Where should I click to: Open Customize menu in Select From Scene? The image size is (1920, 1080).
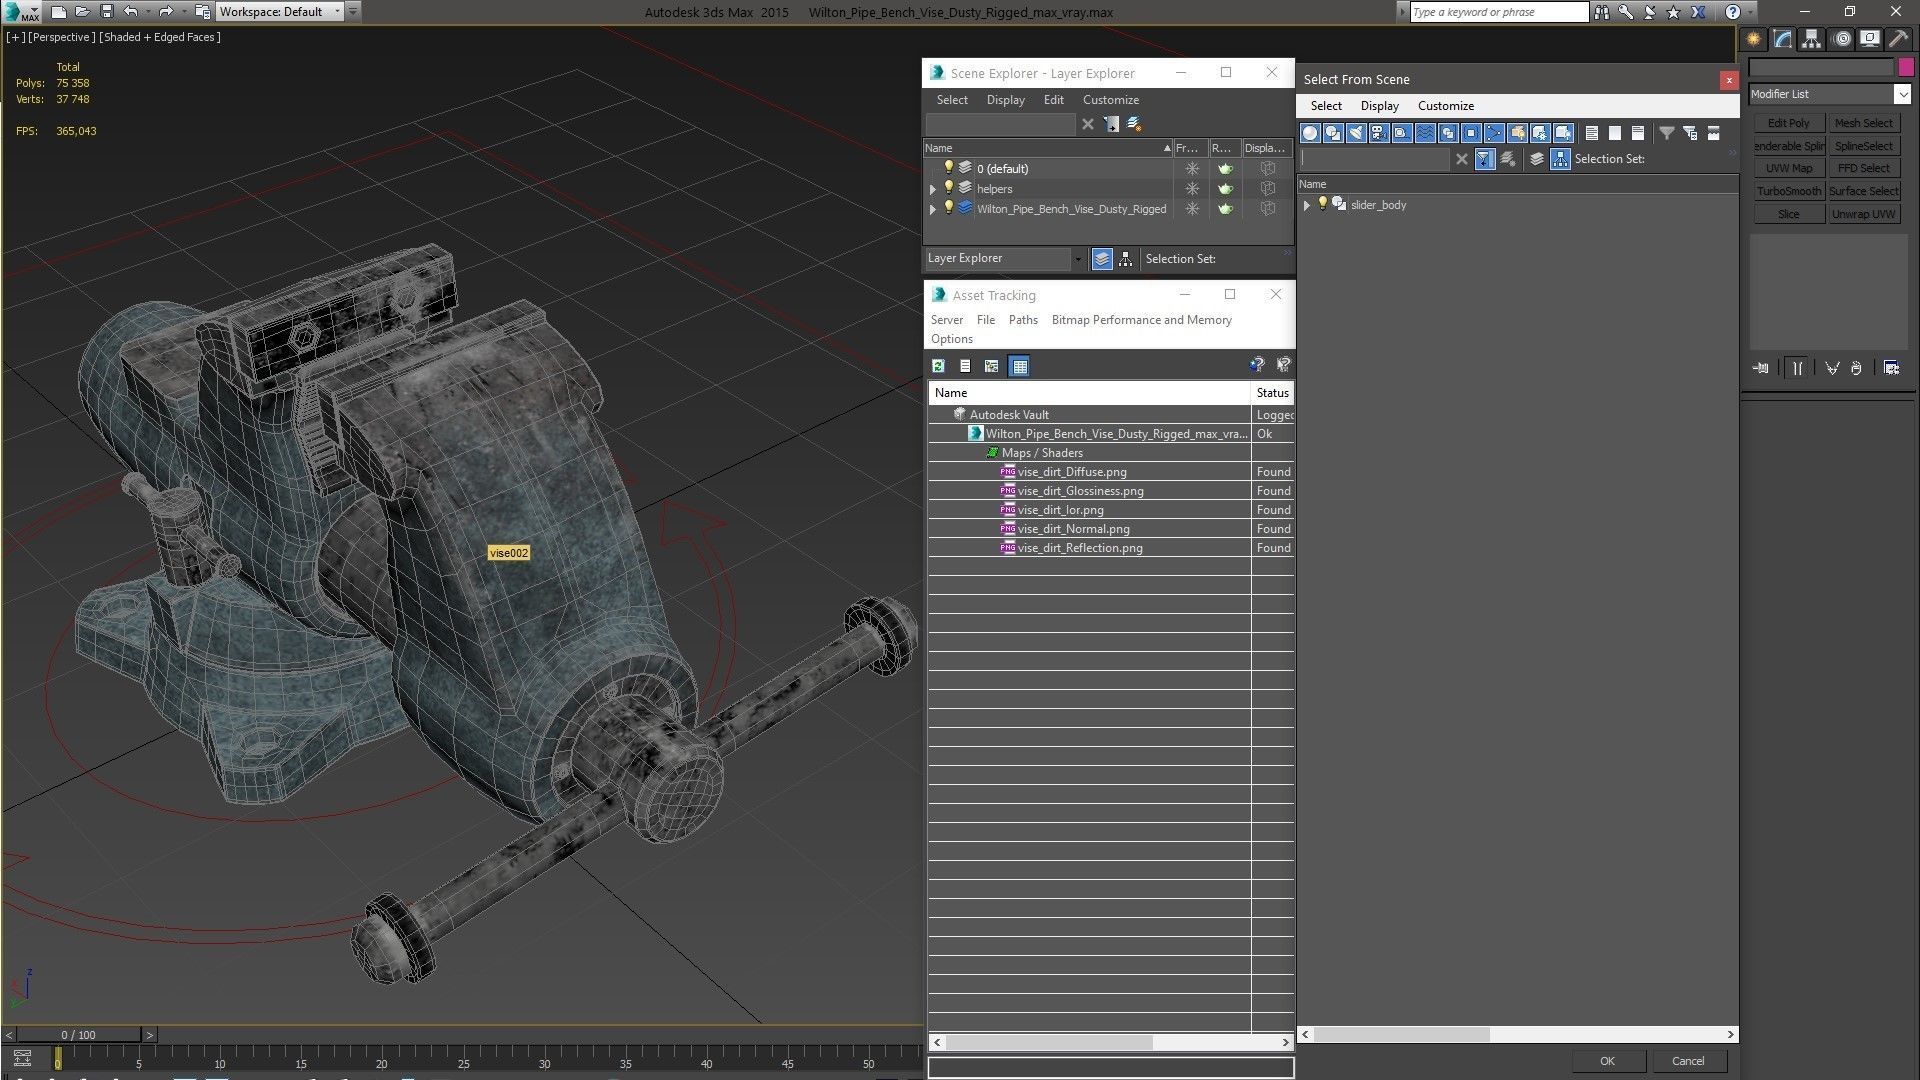[1445, 106]
